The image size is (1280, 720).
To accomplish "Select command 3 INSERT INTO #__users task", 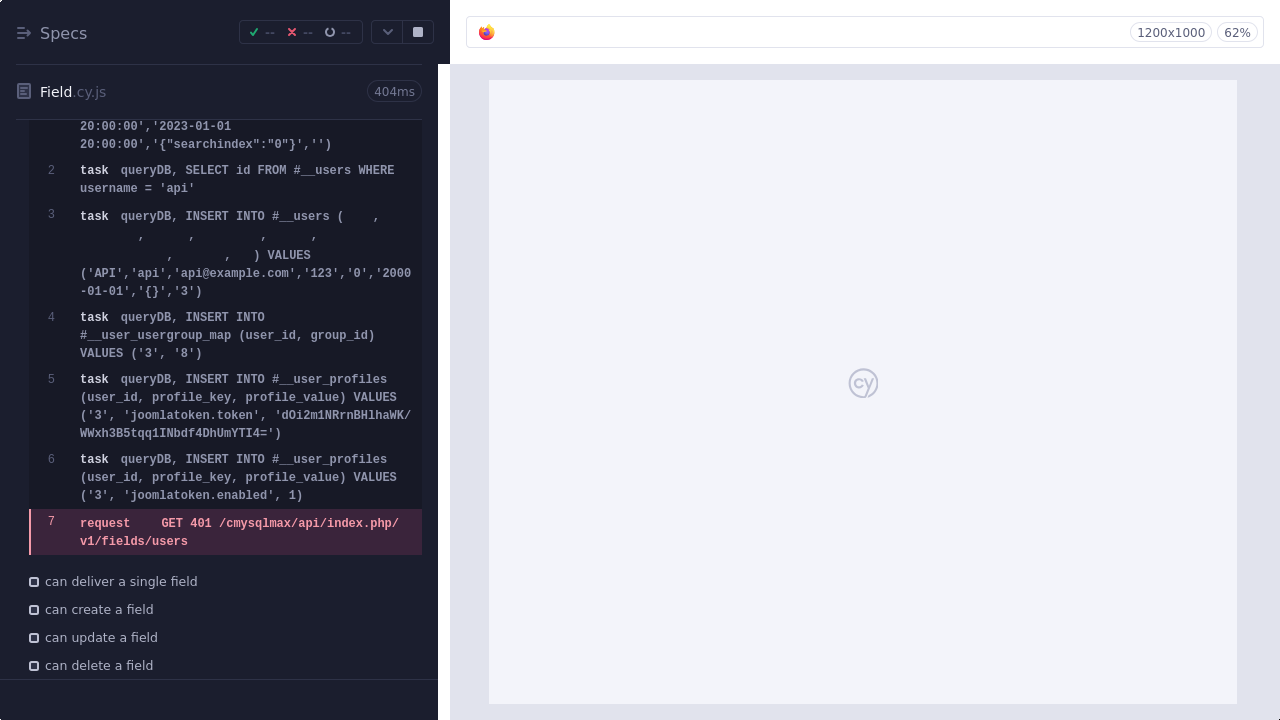I will pyautogui.click(x=226, y=253).
